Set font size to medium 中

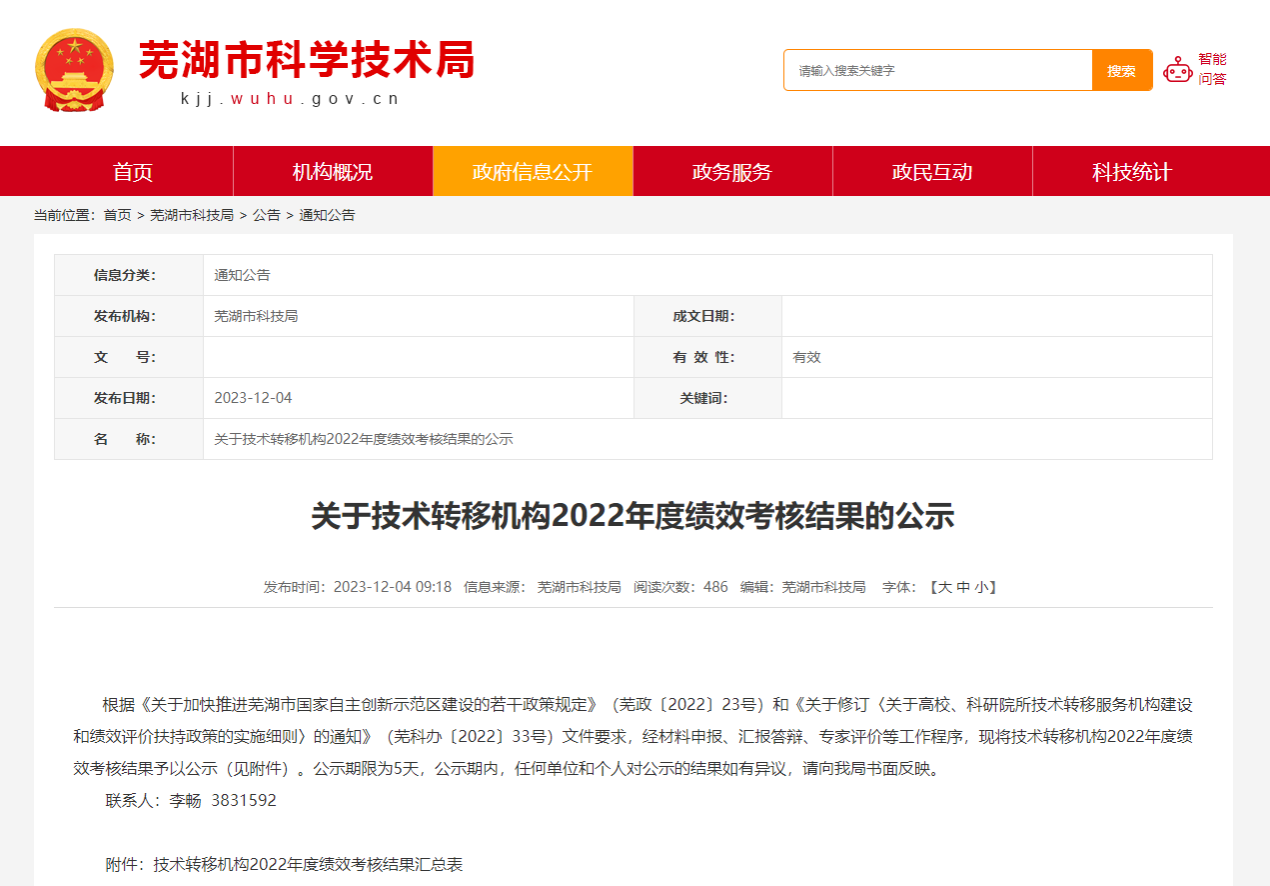[962, 587]
